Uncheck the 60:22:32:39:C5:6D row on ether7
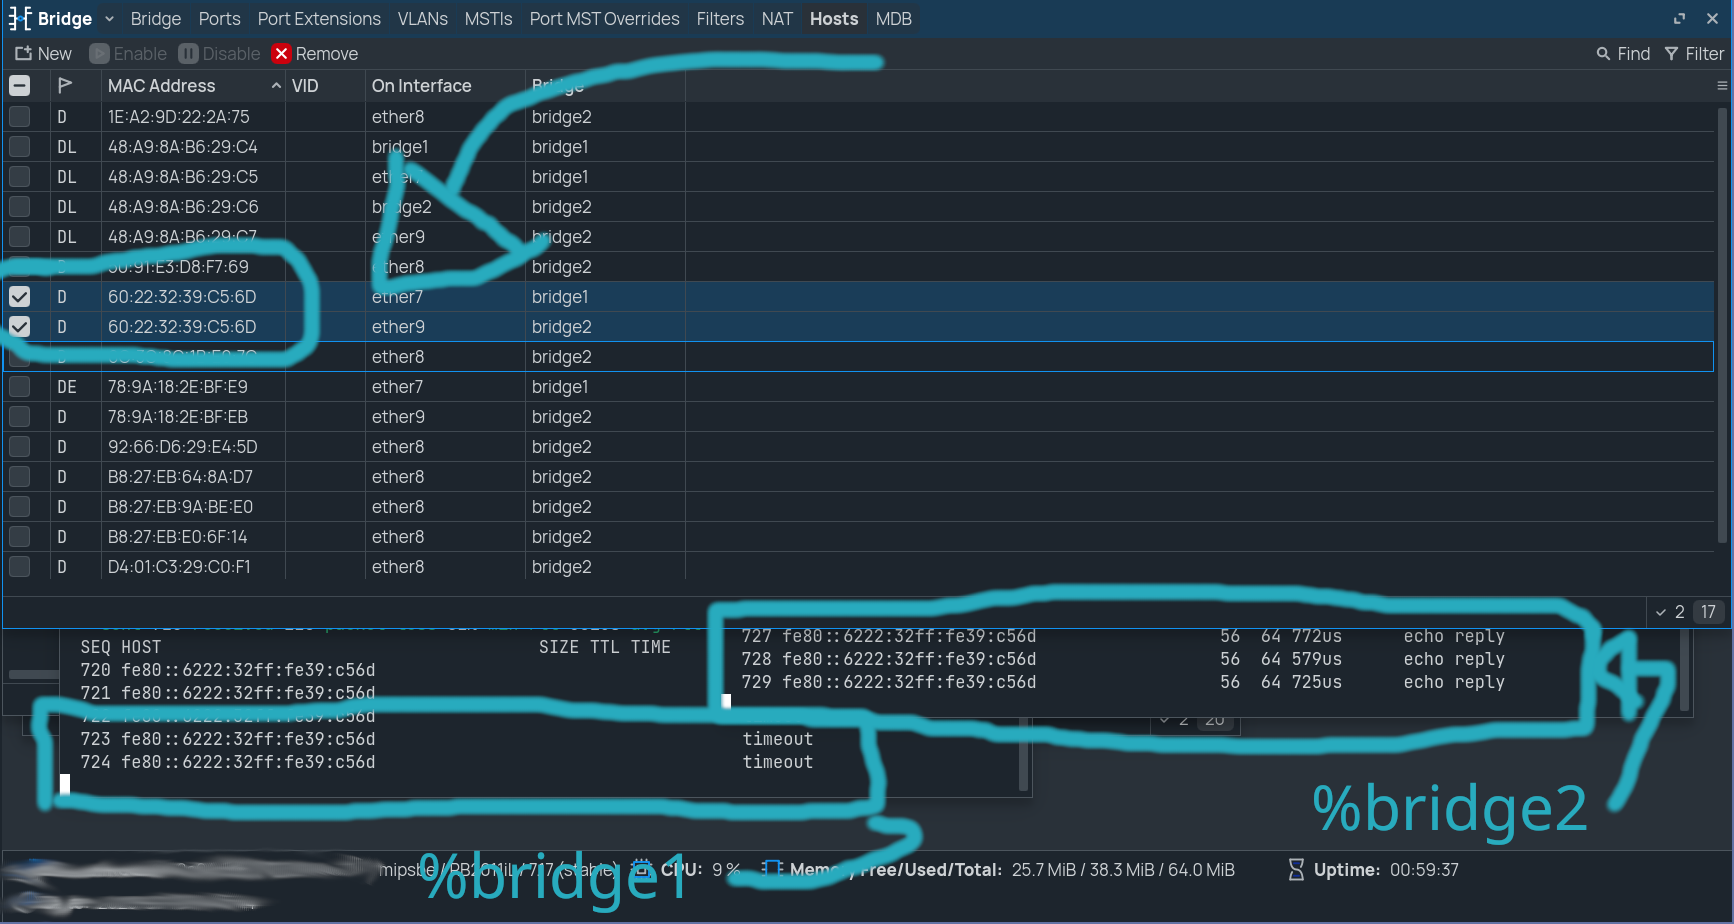 (19, 297)
